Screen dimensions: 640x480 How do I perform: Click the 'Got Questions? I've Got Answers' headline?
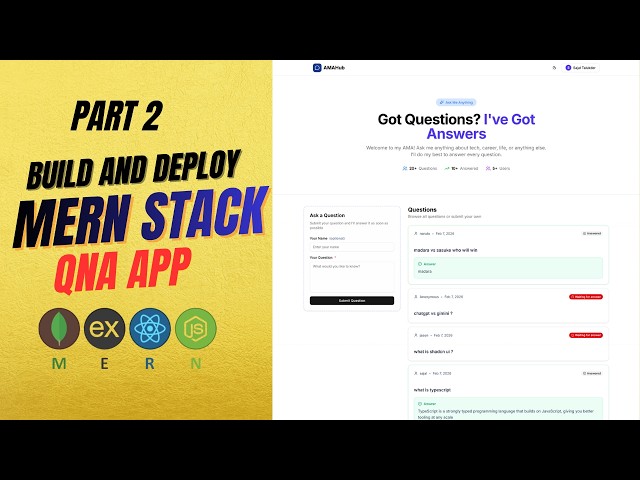click(456, 126)
